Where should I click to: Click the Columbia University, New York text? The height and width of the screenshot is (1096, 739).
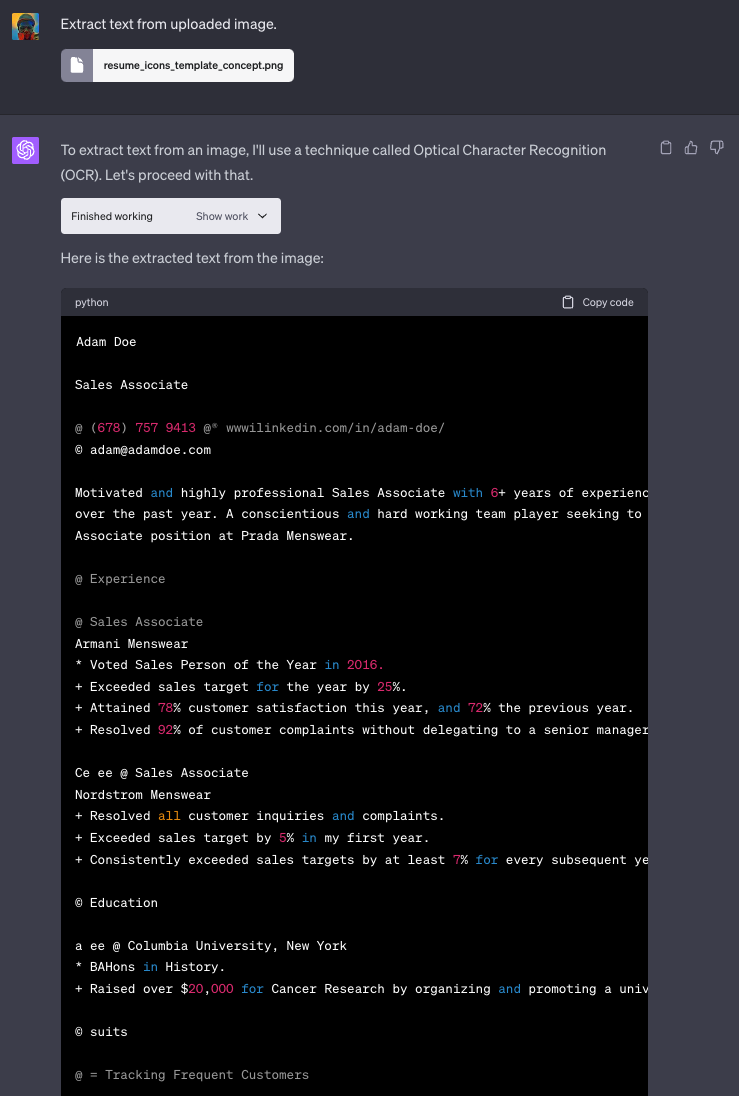tap(237, 946)
